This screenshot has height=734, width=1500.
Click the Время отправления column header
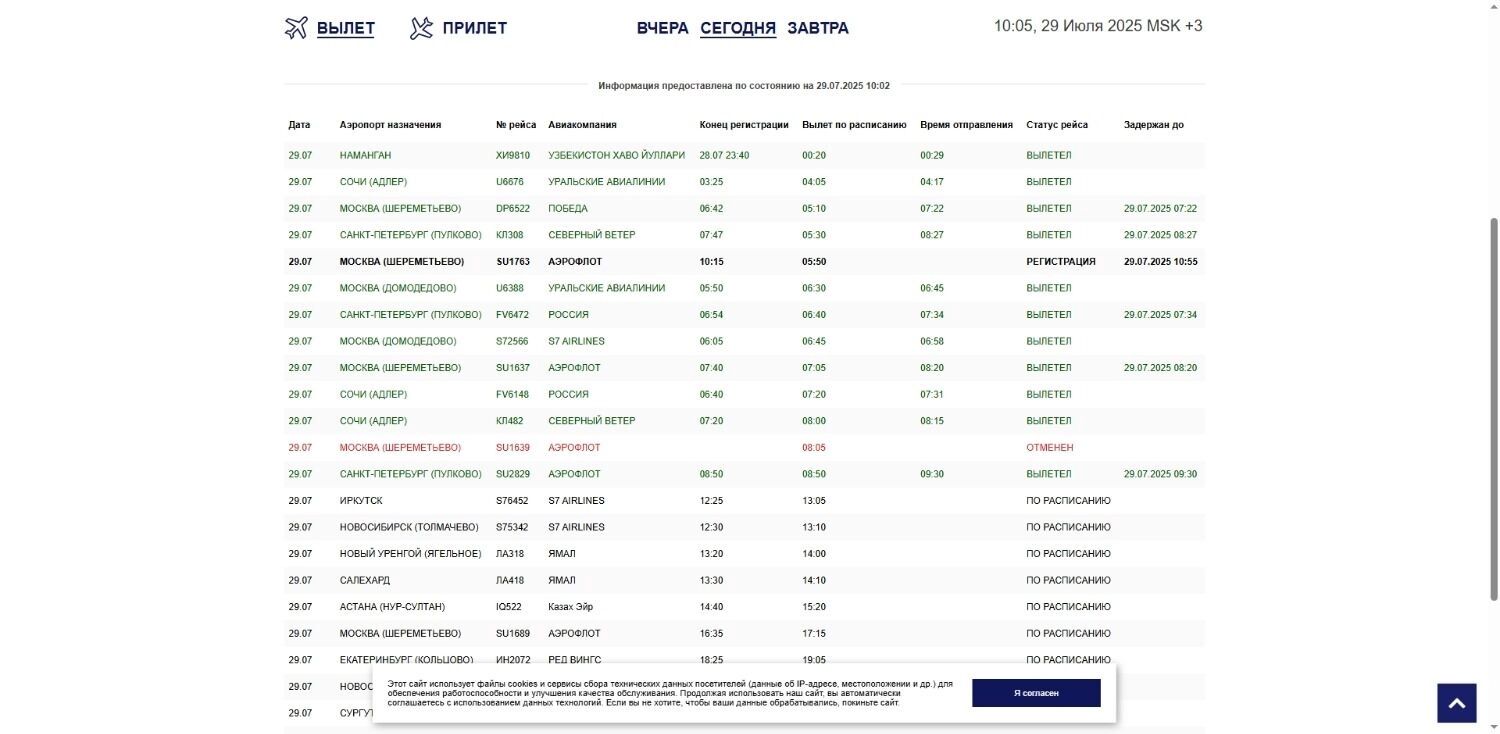[x=966, y=125]
